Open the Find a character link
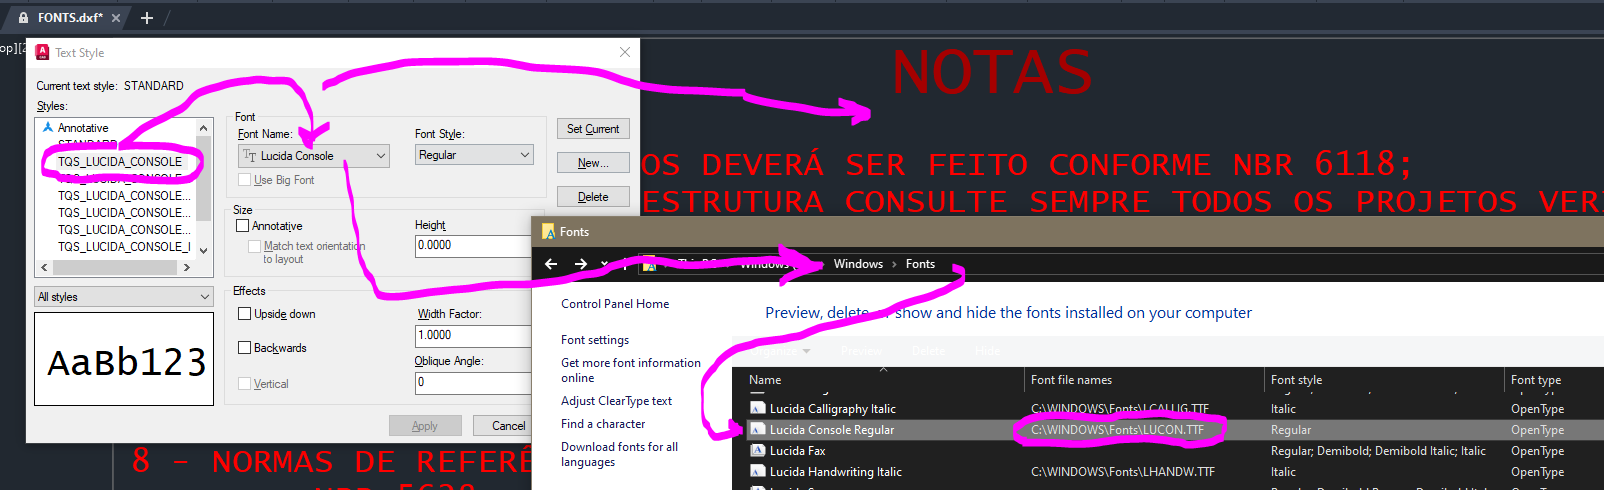 (603, 424)
